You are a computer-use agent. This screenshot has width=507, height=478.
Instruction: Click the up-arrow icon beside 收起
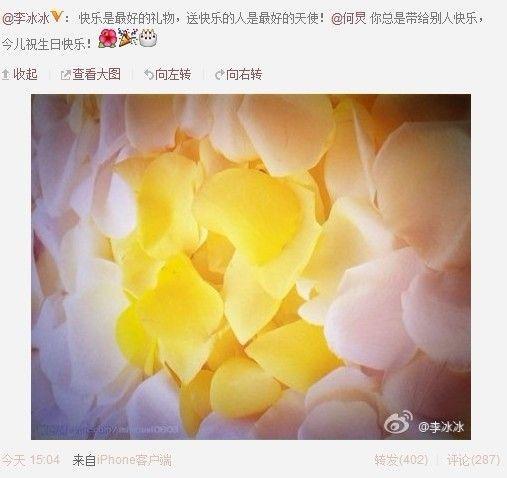[x=6, y=74]
